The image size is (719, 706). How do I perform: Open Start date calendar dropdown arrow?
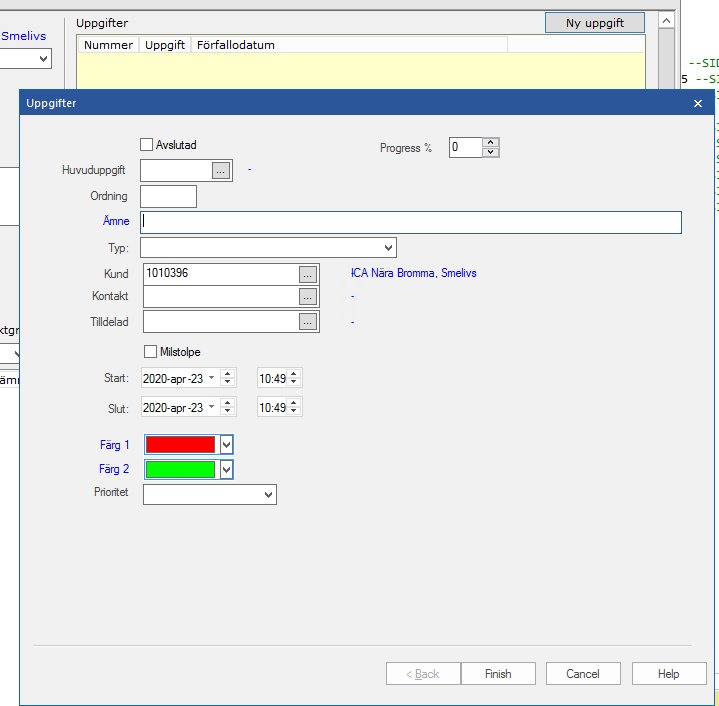[x=211, y=378]
